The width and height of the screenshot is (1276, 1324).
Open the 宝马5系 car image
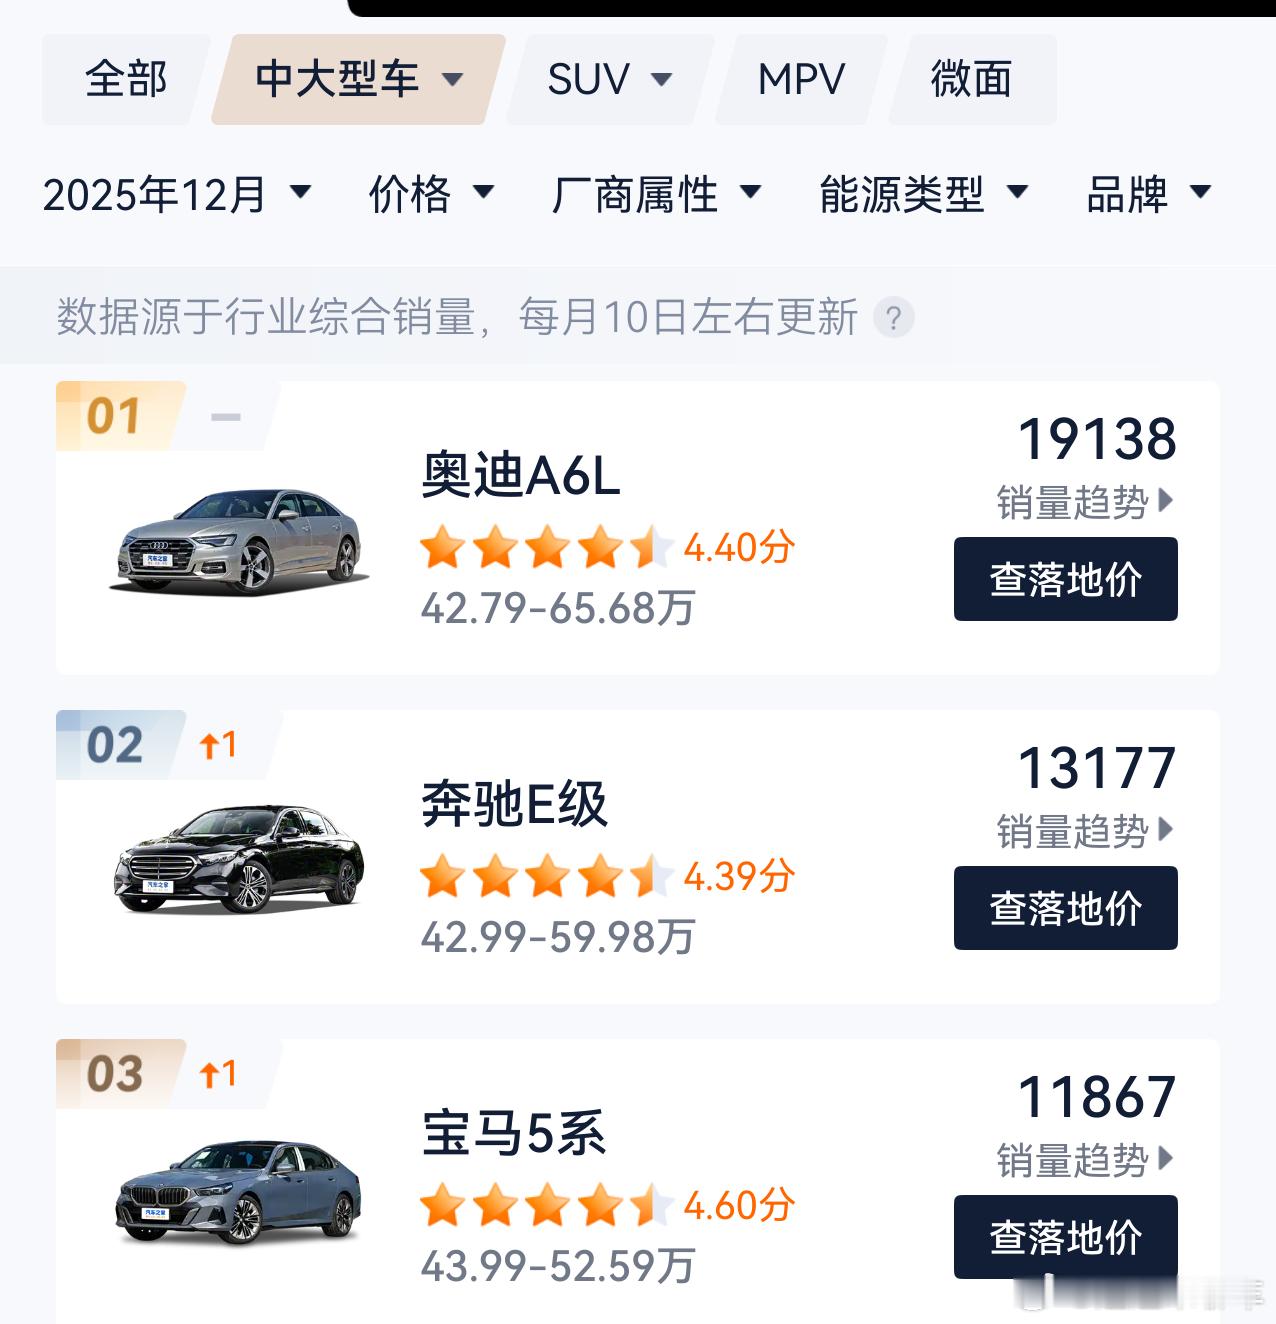238,1190
